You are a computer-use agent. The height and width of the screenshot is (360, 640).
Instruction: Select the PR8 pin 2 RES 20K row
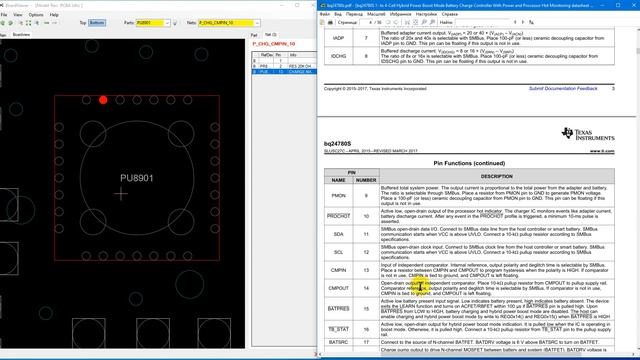(284, 66)
